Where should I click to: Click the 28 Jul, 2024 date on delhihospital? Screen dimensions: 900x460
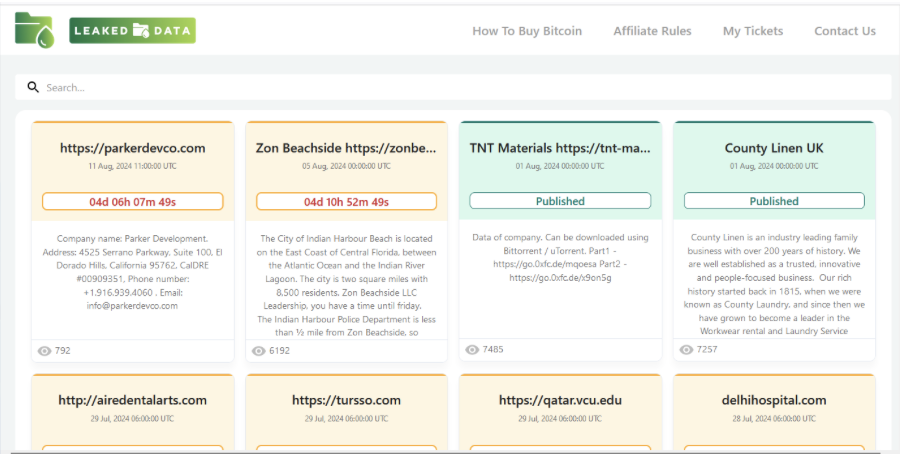coord(774,419)
